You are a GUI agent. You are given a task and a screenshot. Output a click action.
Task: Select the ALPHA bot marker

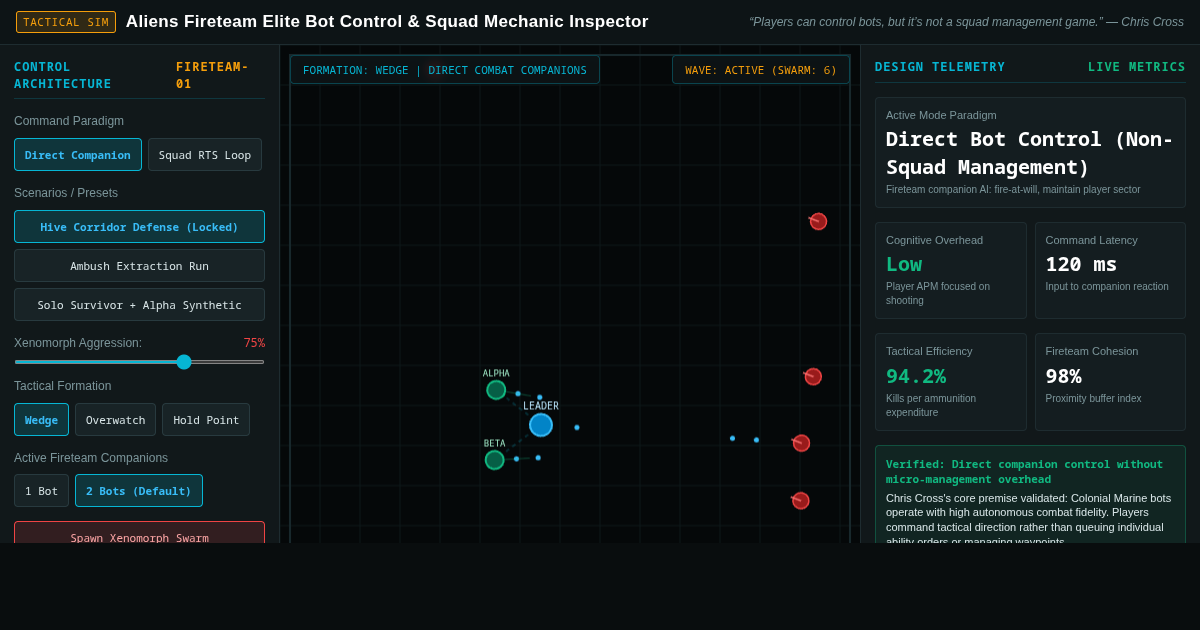click(496, 390)
